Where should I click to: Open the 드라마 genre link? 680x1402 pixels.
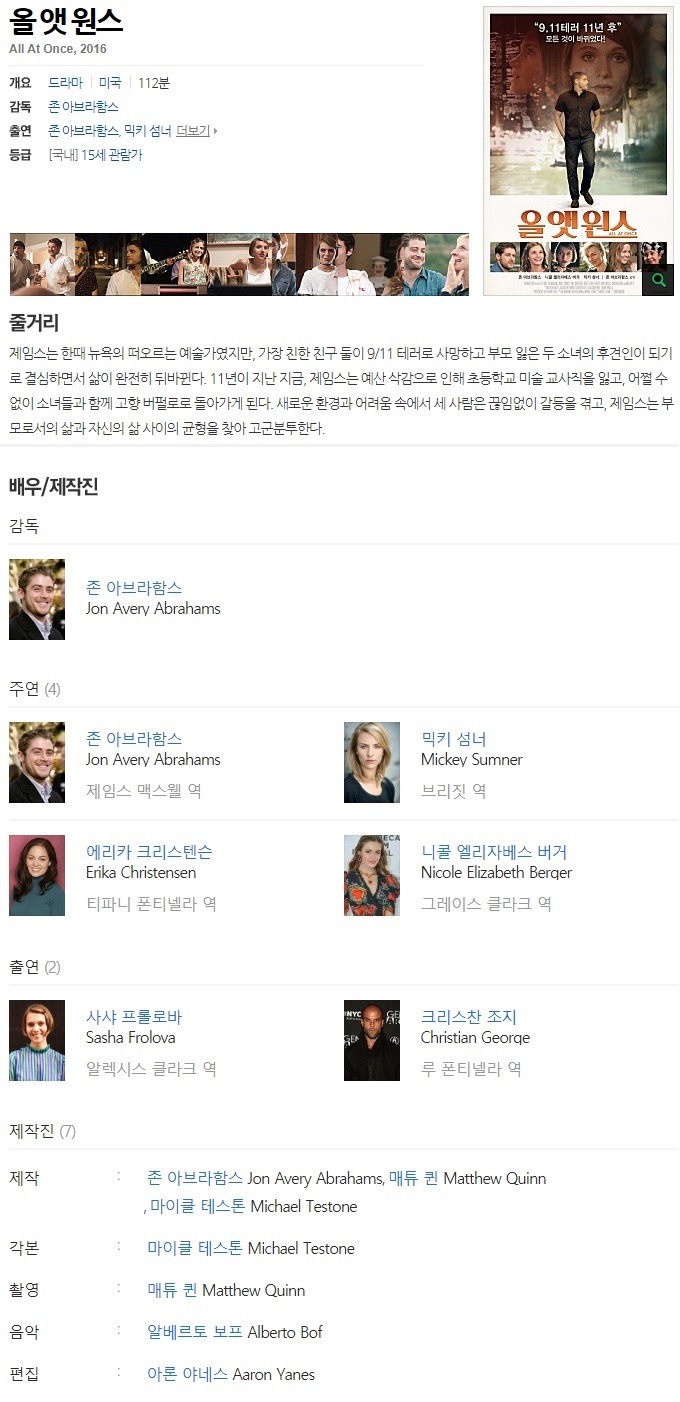tap(66, 82)
